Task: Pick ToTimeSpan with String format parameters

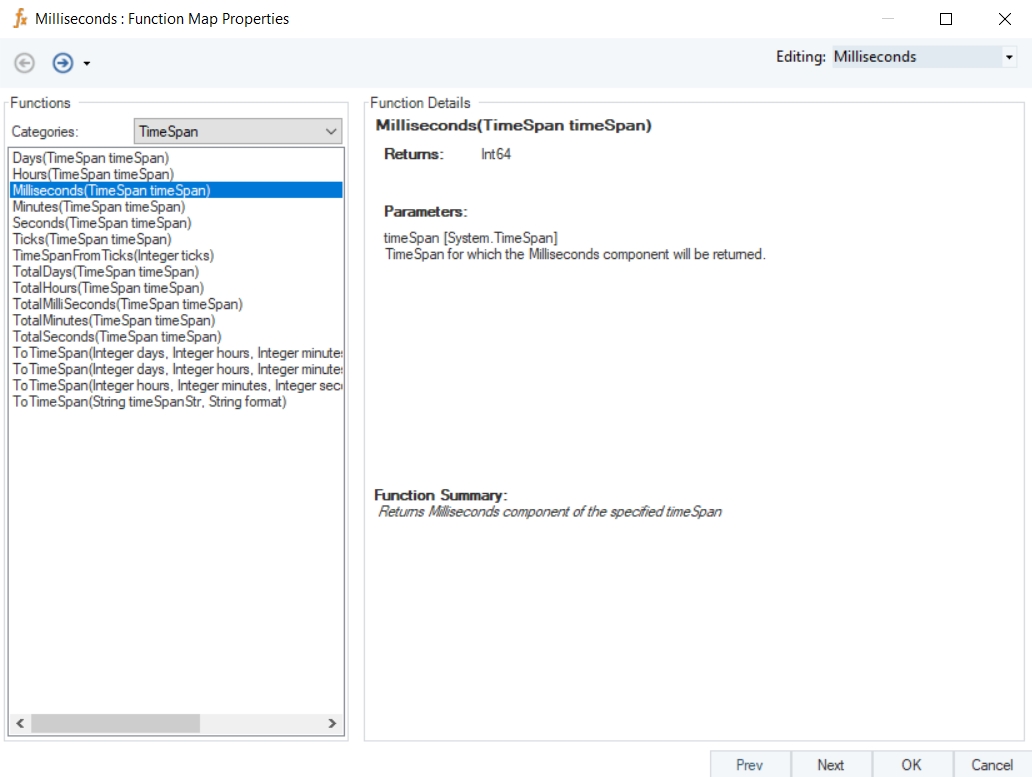Action: pos(149,401)
